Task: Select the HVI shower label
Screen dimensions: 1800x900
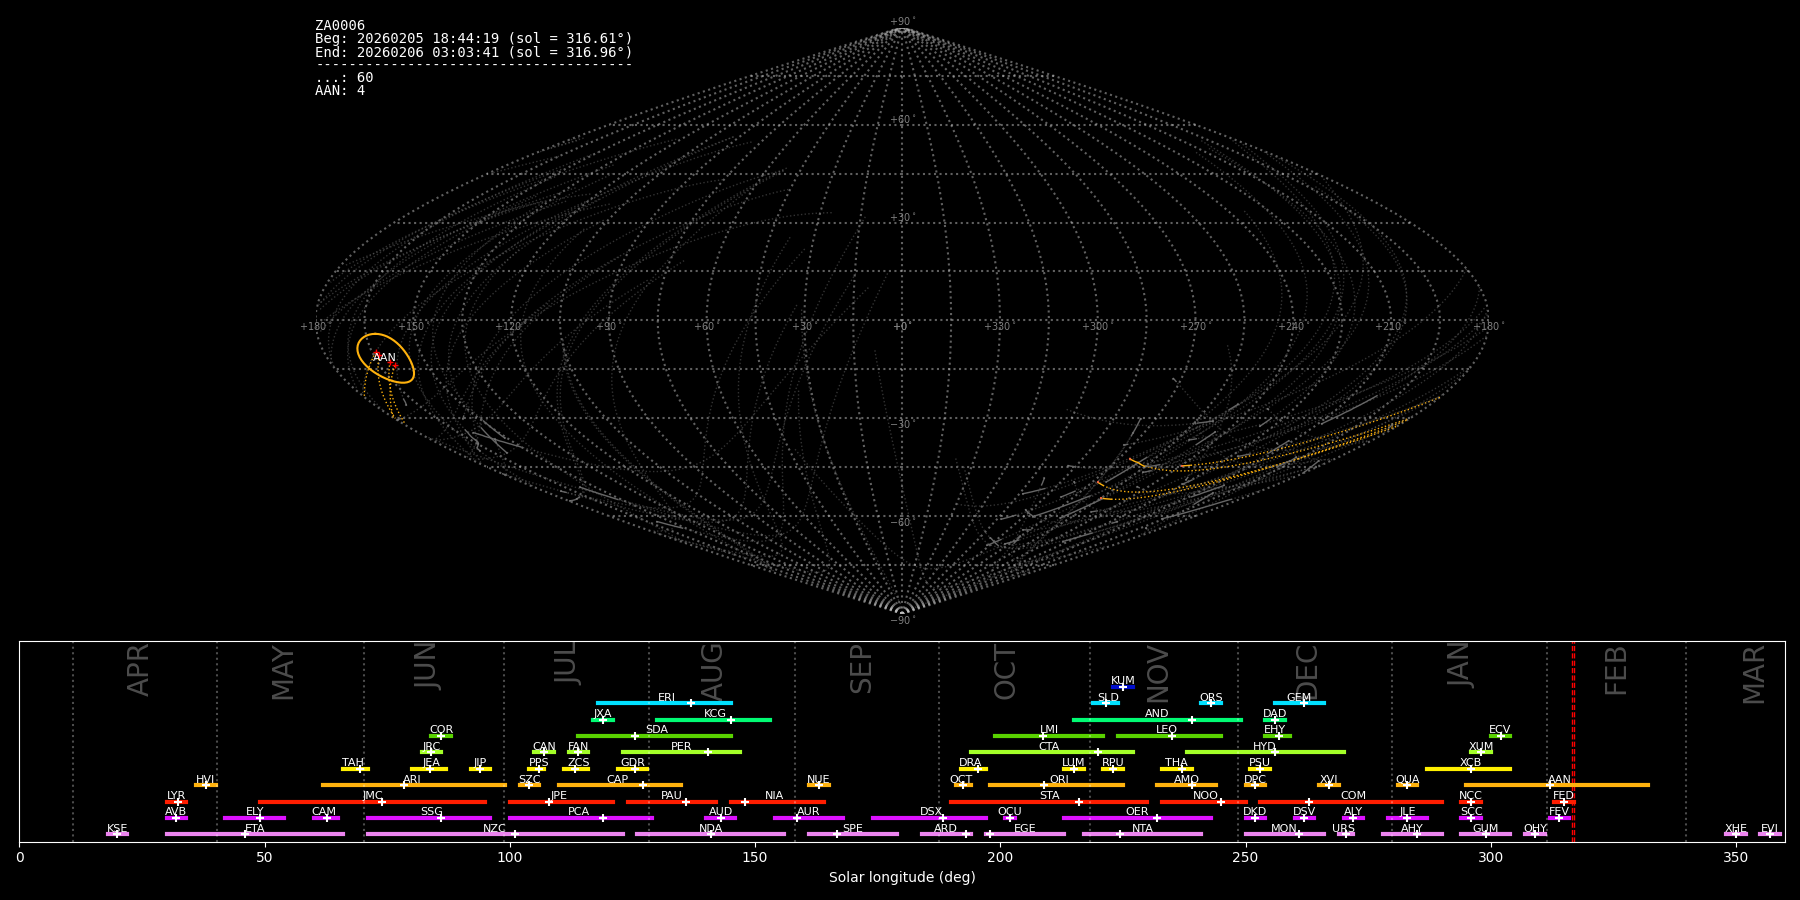Action: tap(205, 780)
